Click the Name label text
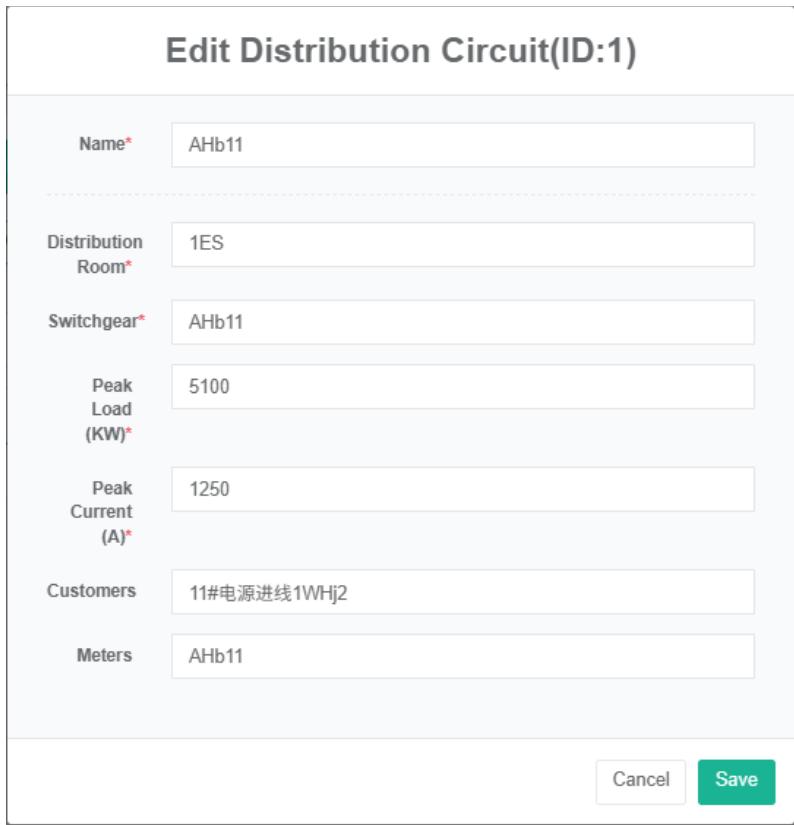The width and height of the screenshot is (794, 825). (x=101, y=144)
